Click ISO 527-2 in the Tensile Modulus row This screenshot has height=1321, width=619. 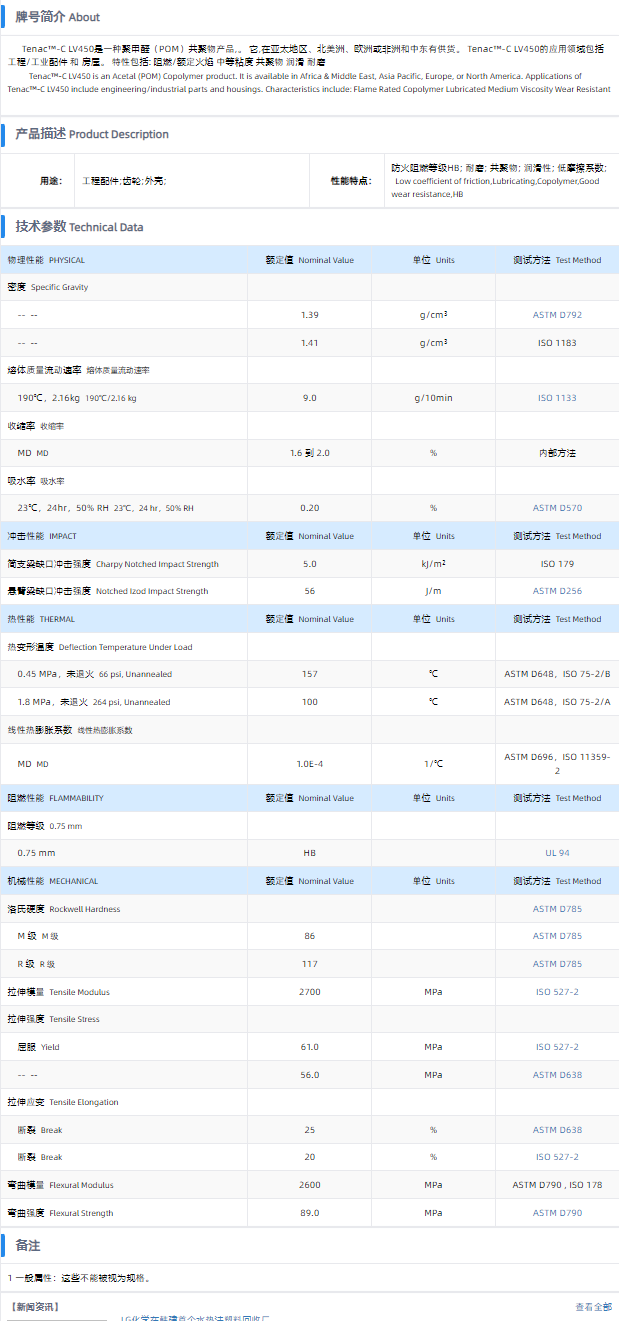pyautogui.click(x=557, y=992)
